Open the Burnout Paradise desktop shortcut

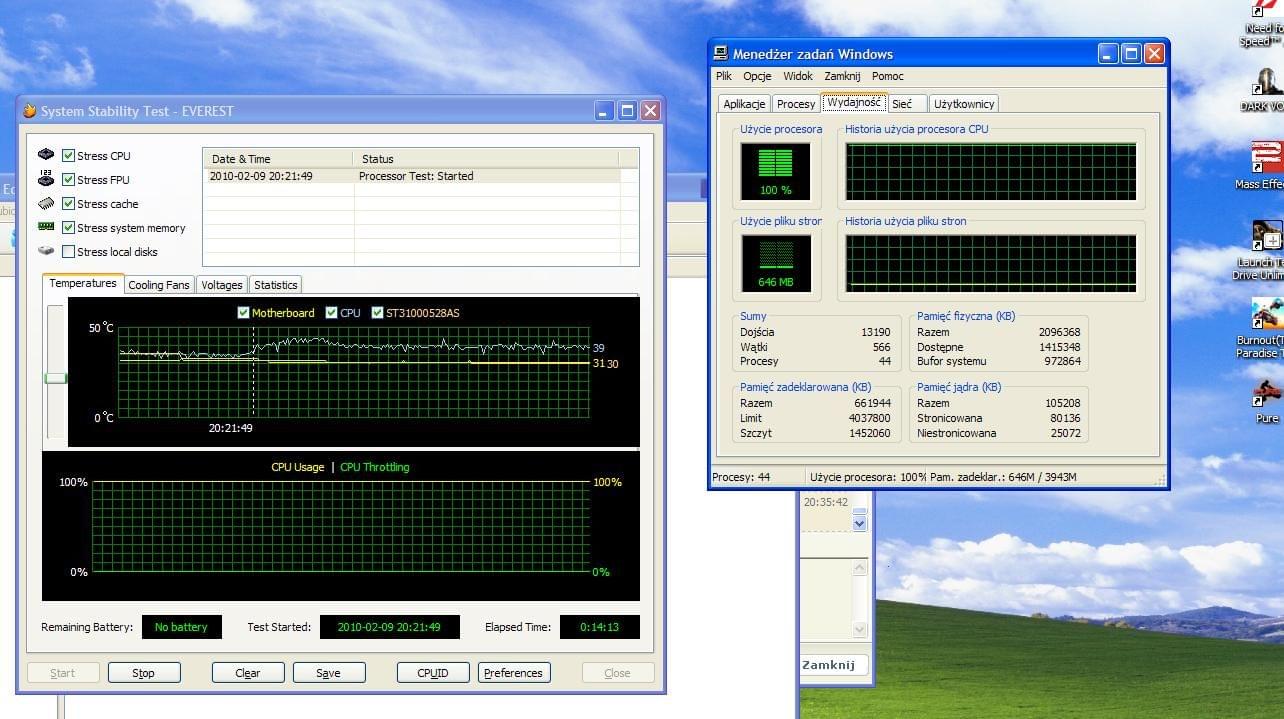1266,315
